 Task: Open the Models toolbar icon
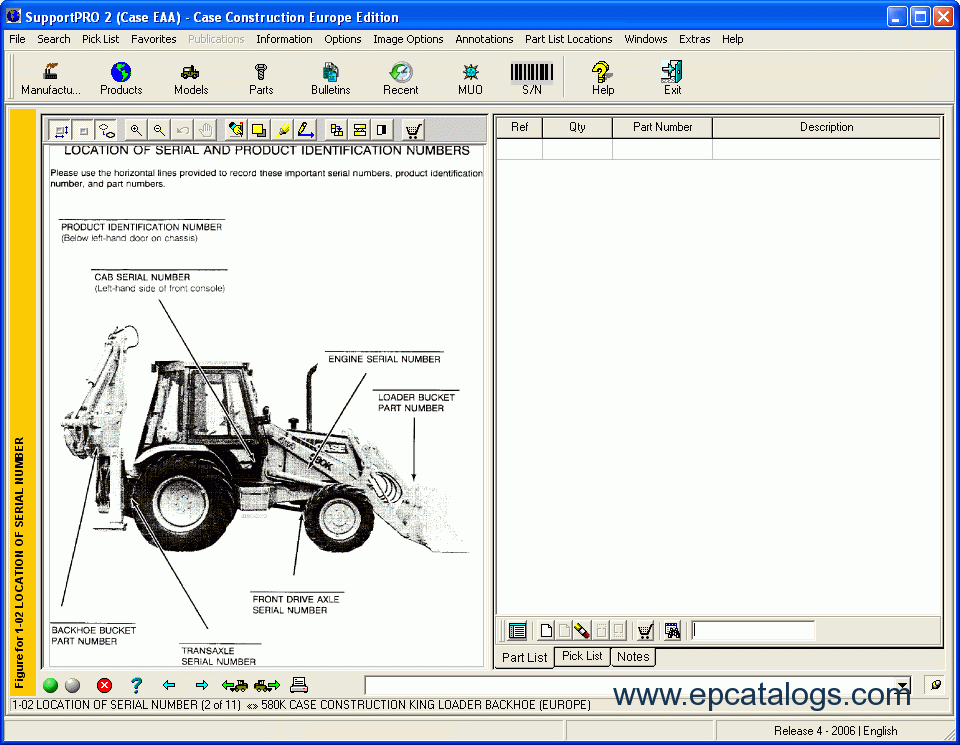tap(190, 78)
